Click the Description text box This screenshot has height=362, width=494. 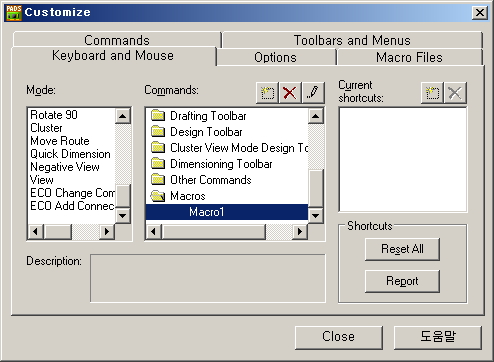click(x=208, y=278)
